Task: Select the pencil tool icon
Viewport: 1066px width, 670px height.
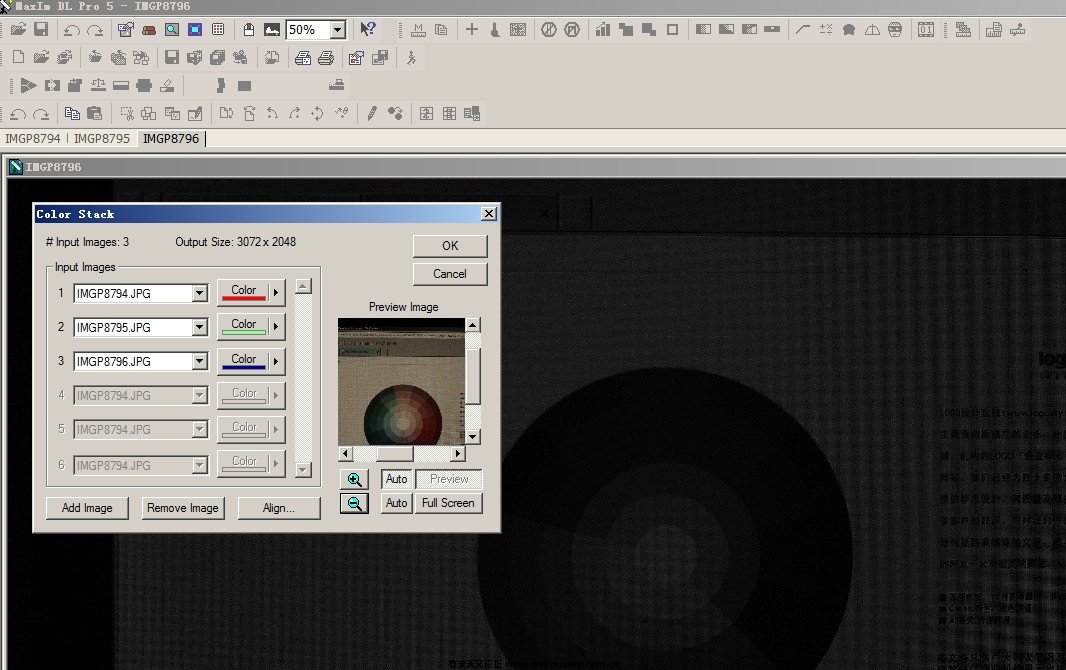Action: click(x=371, y=113)
